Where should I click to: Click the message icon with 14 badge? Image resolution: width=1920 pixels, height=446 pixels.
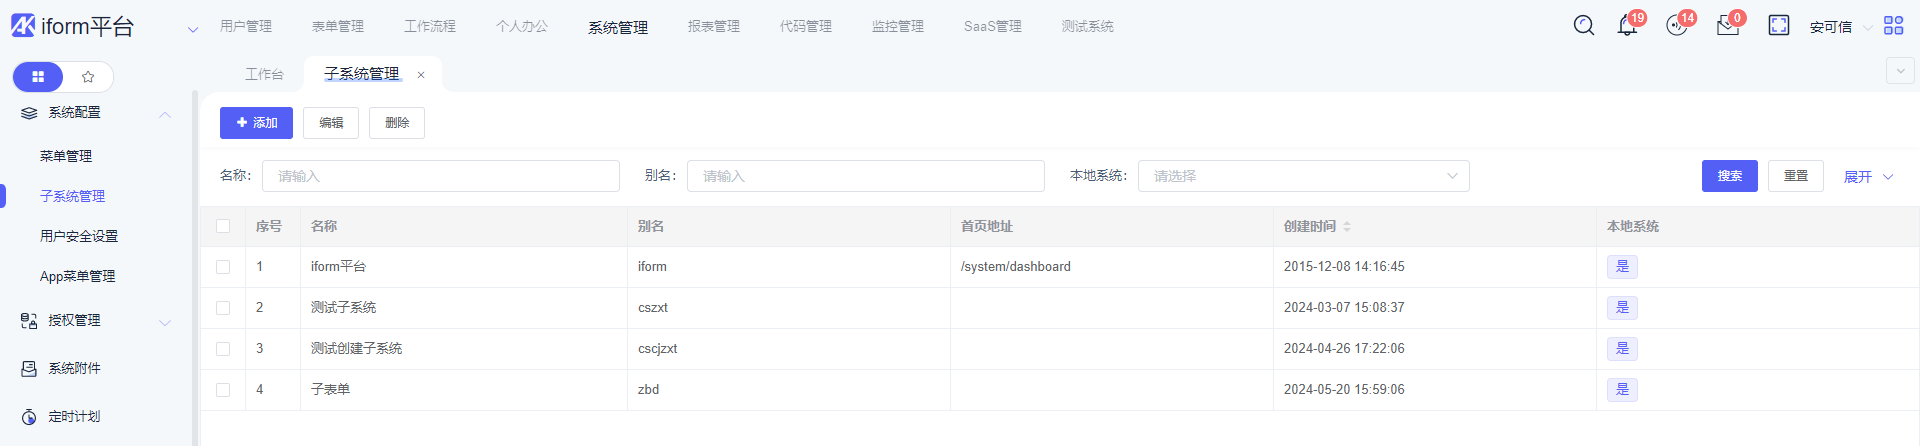tap(1677, 26)
